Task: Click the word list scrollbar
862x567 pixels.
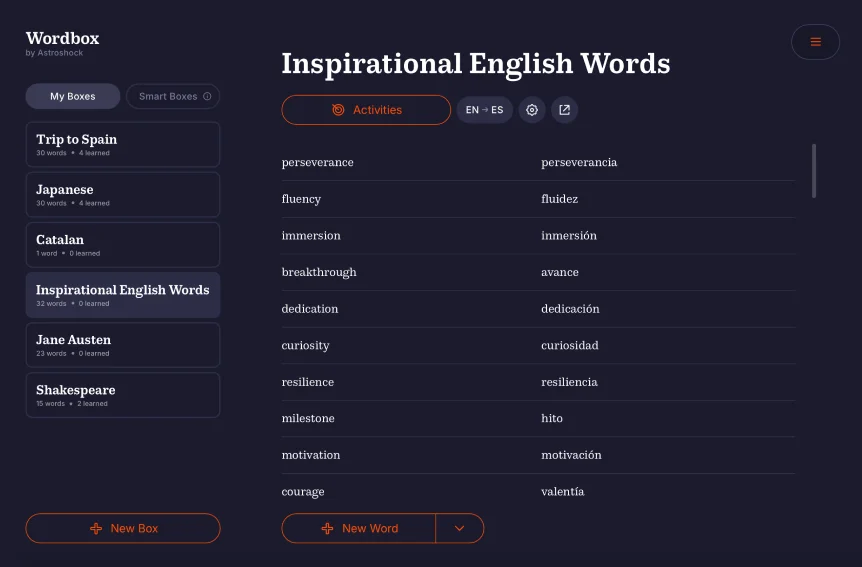Action: pyautogui.click(x=814, y=170)
